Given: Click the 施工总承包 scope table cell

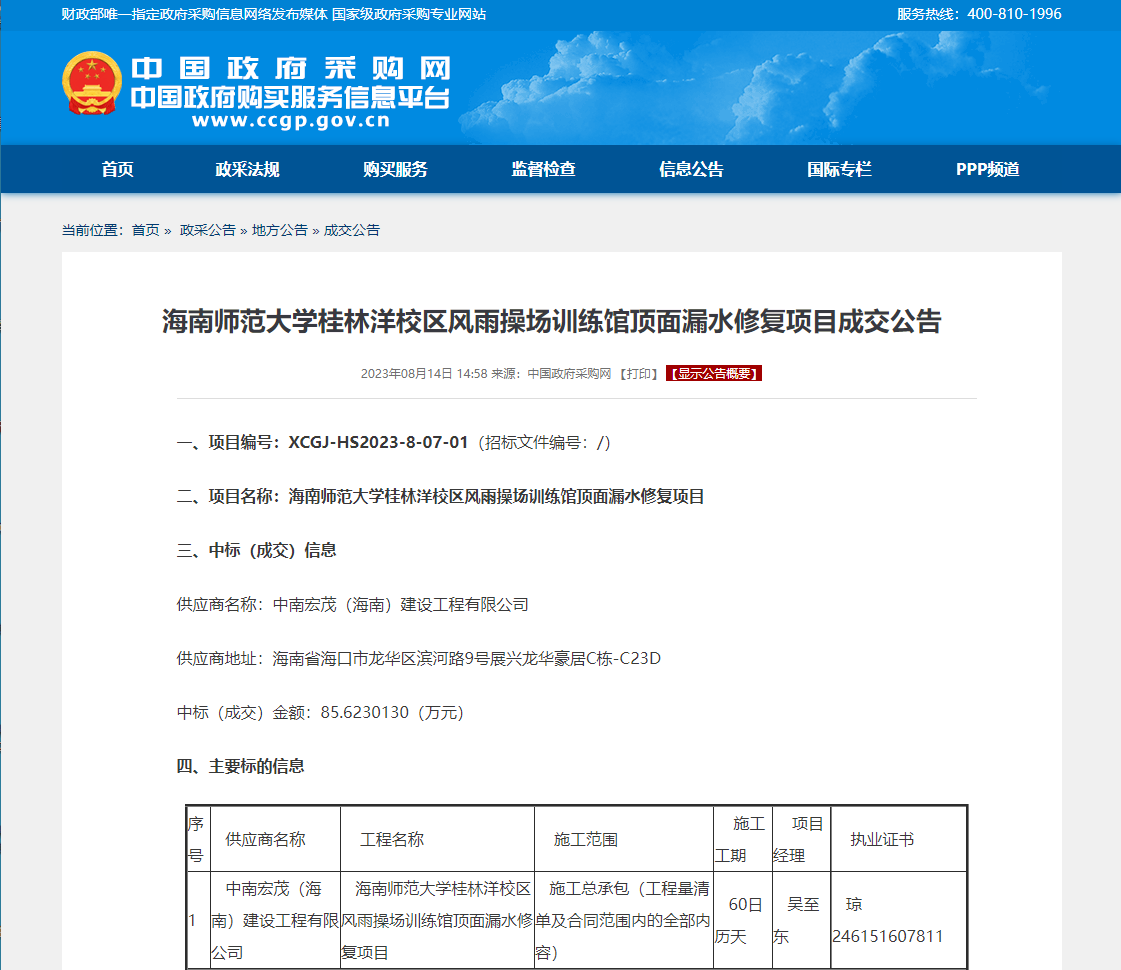Looking at the screenshot, I should coord(624,921).
